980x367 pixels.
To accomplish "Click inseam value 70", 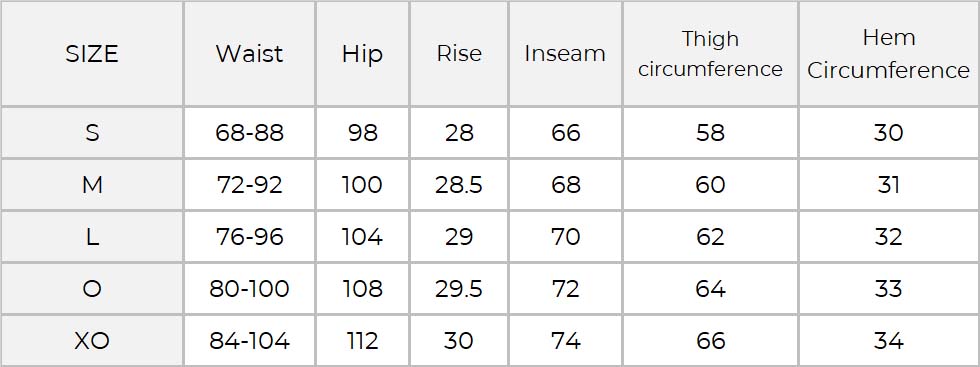I will coord(566,237).
